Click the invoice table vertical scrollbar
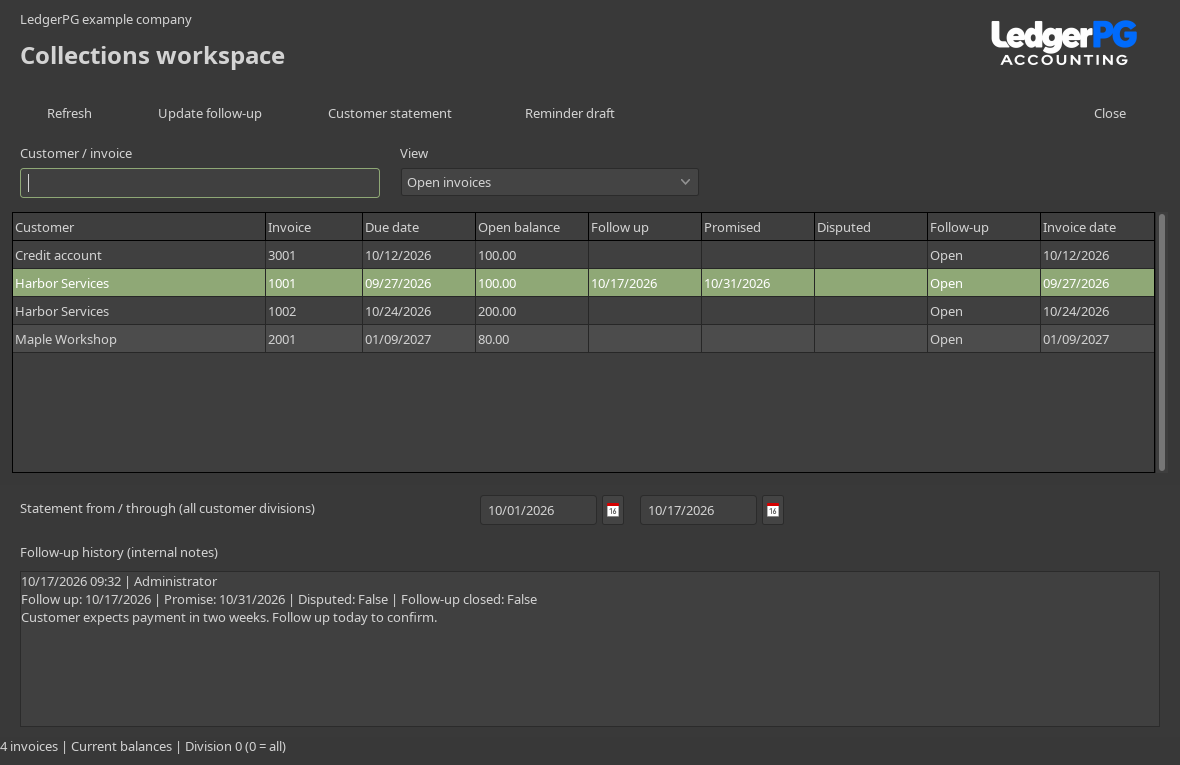Viewport: 1180px width, 765px height. [x=1162, y=343]
